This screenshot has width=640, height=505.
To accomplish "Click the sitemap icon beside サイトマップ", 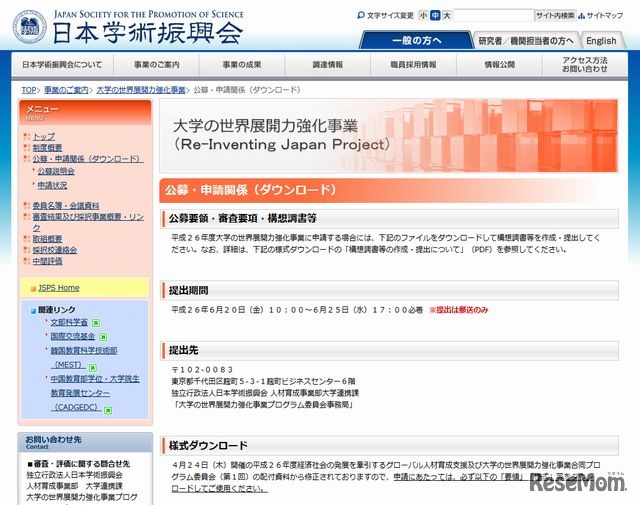I will click(x=582, y=16).
